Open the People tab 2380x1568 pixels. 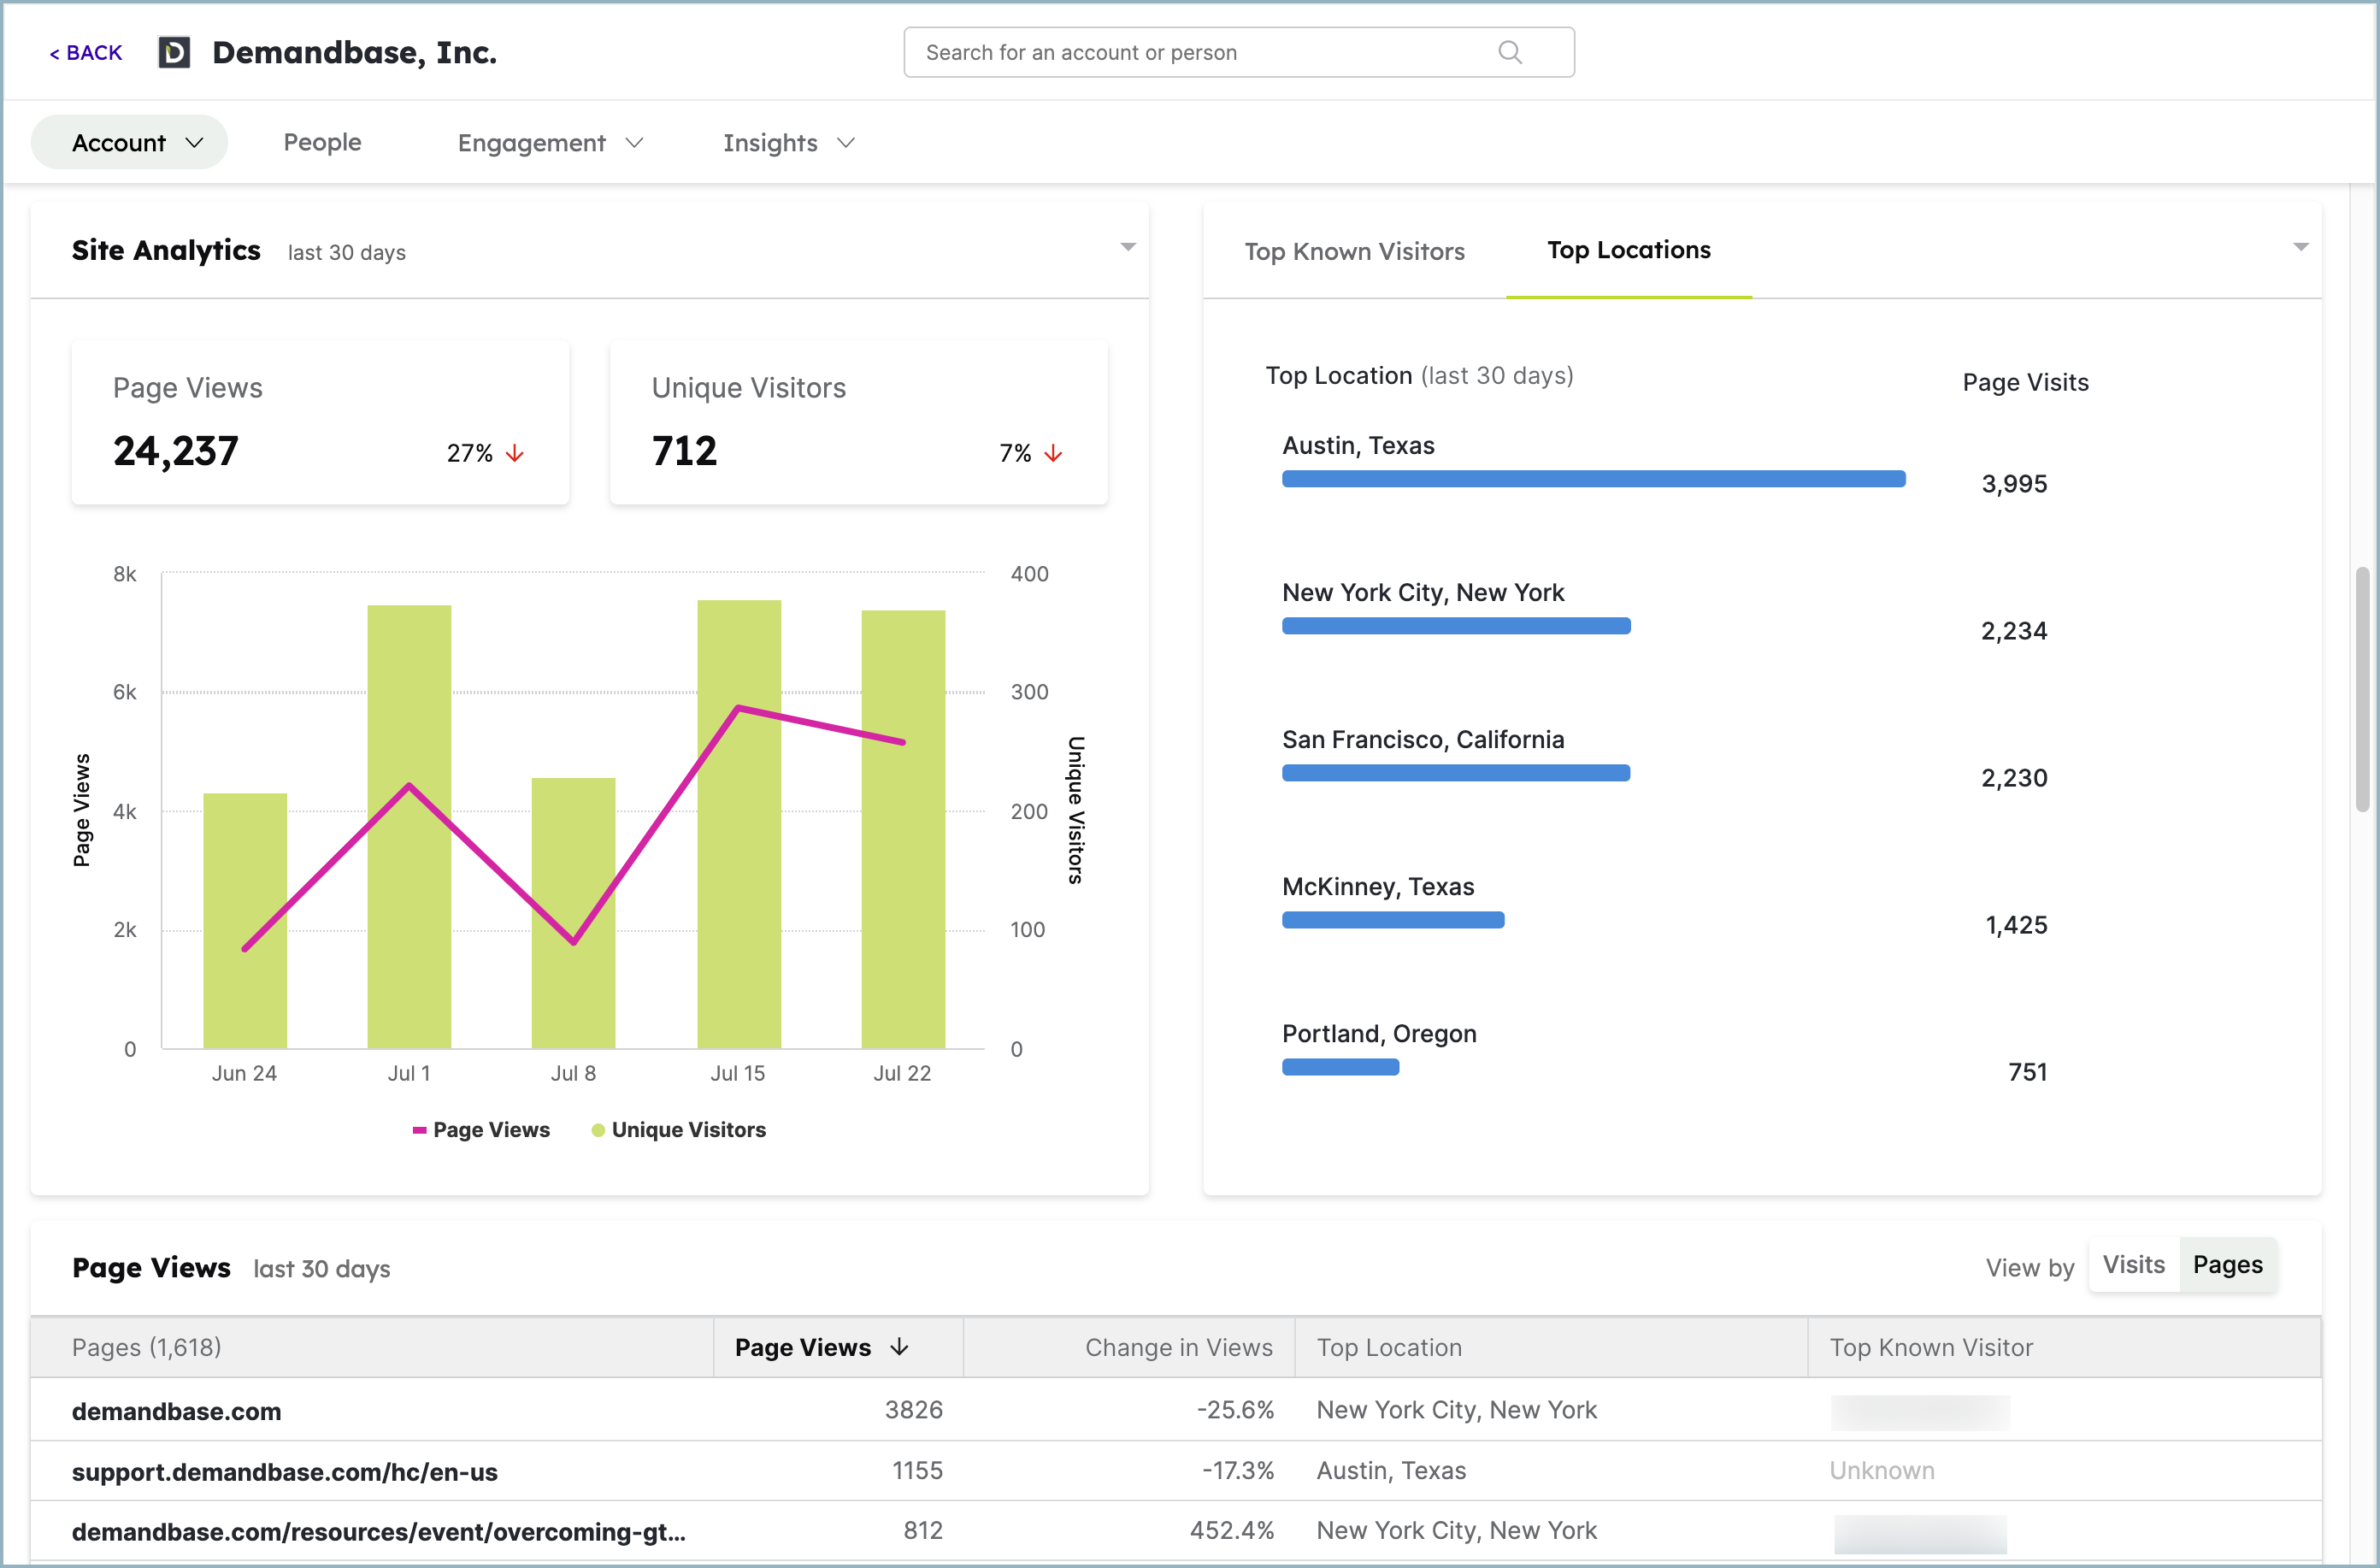(x=322, y=142)
